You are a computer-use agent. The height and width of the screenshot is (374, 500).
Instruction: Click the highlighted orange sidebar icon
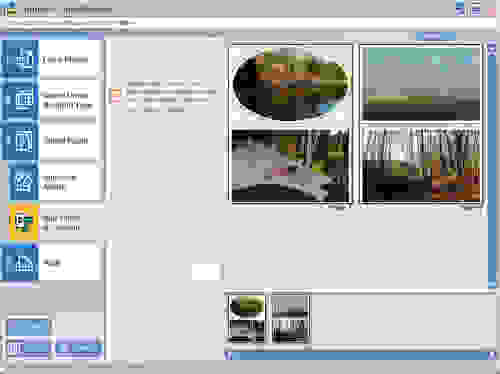[23, 222]
